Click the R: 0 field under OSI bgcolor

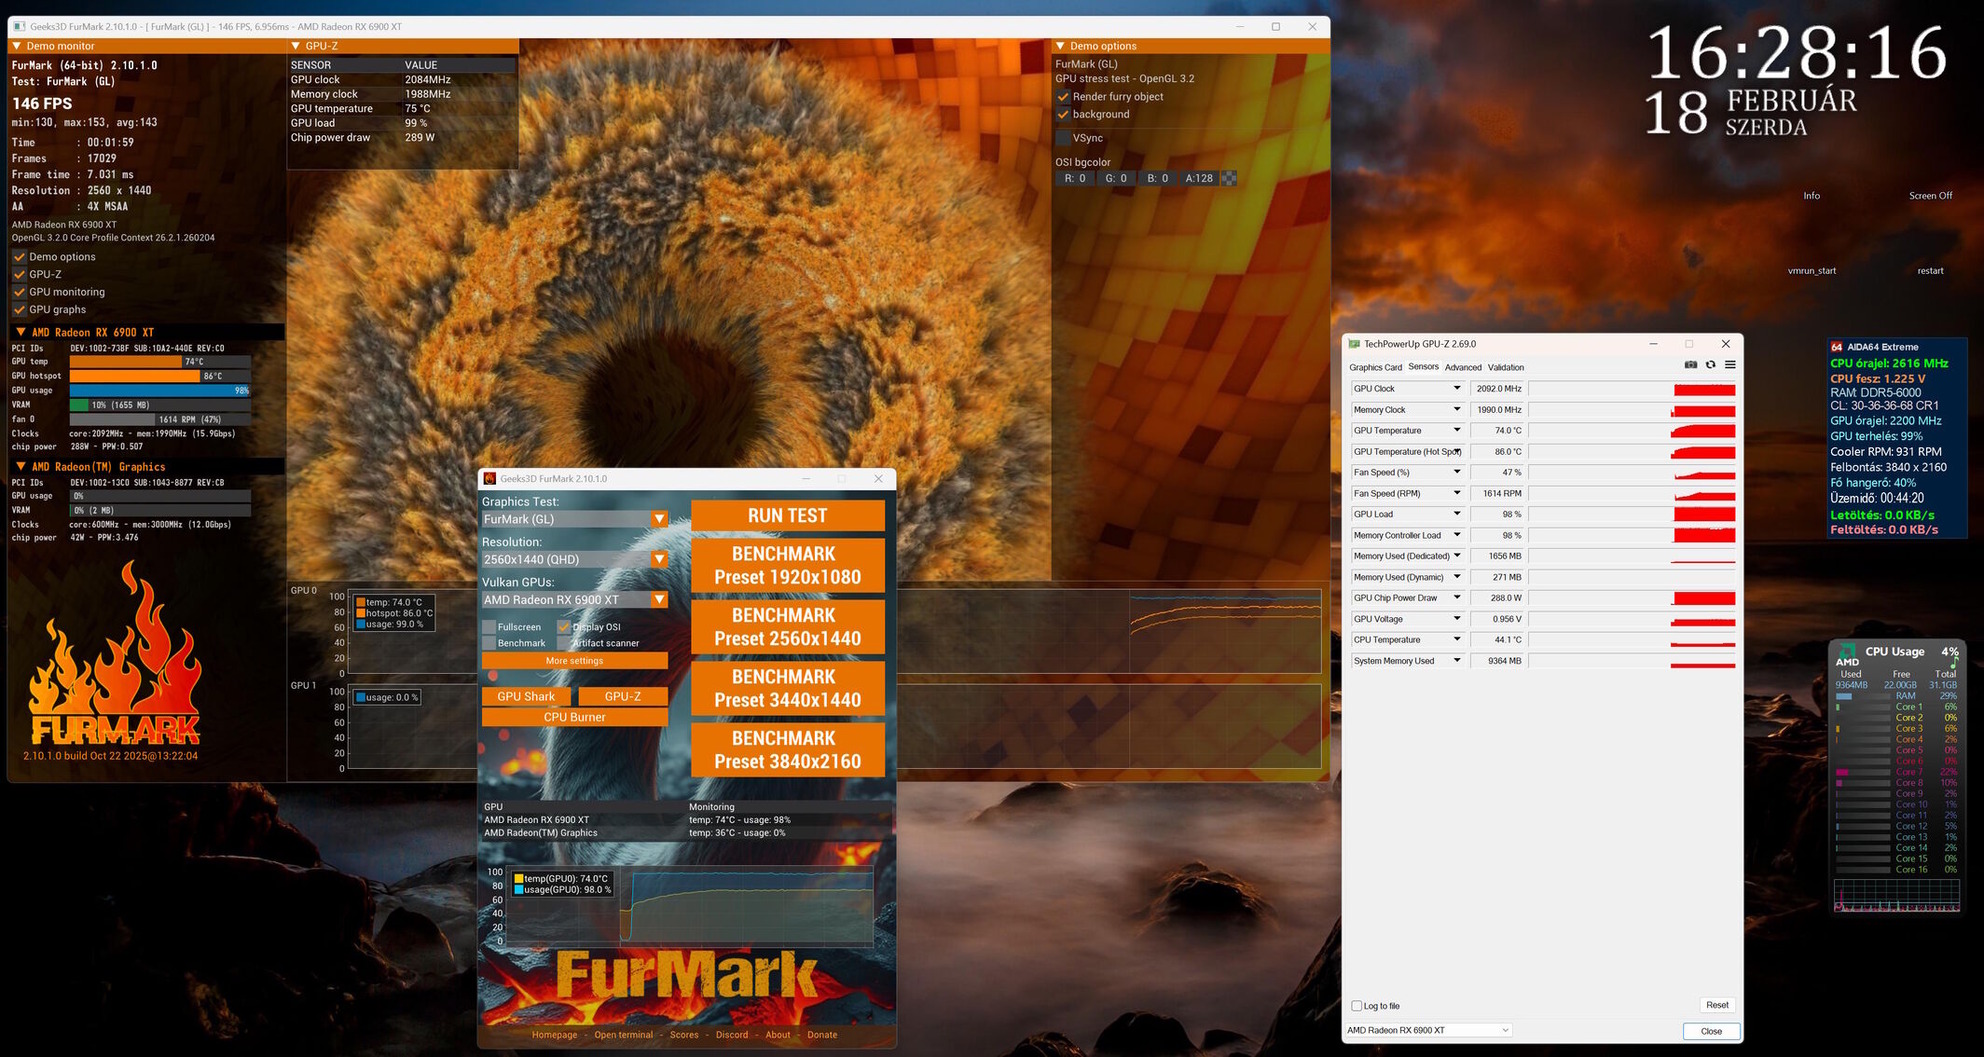coord(1075,179)
